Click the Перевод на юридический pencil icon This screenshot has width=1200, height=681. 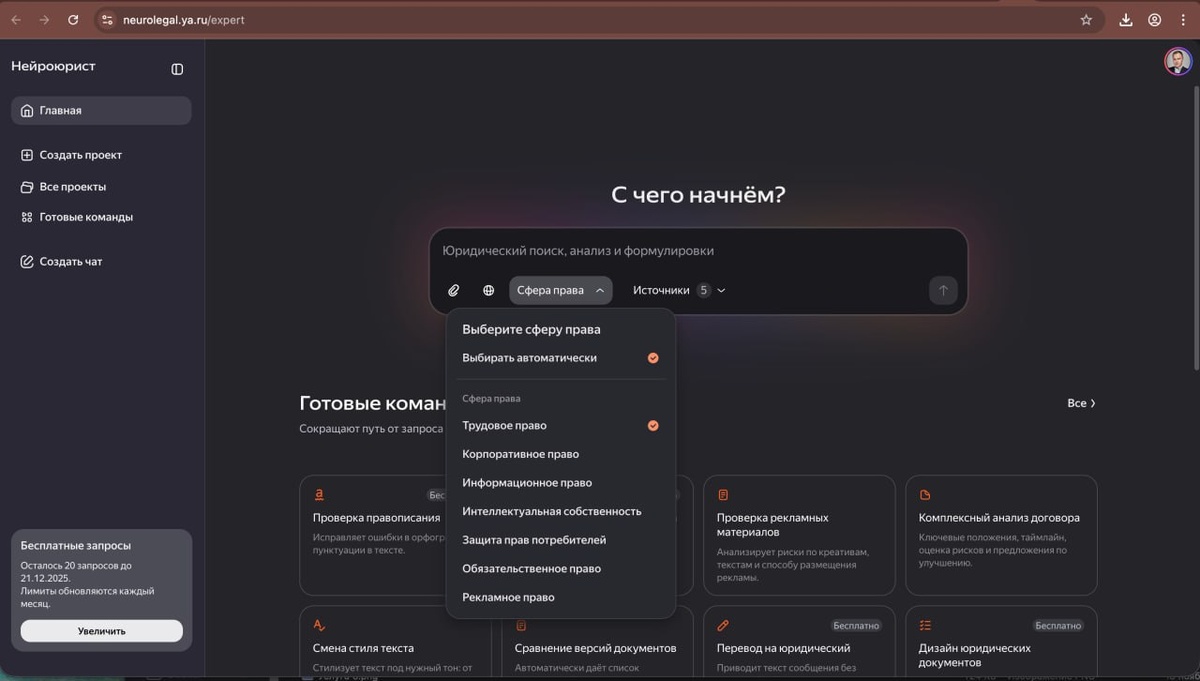click(723, 625)
